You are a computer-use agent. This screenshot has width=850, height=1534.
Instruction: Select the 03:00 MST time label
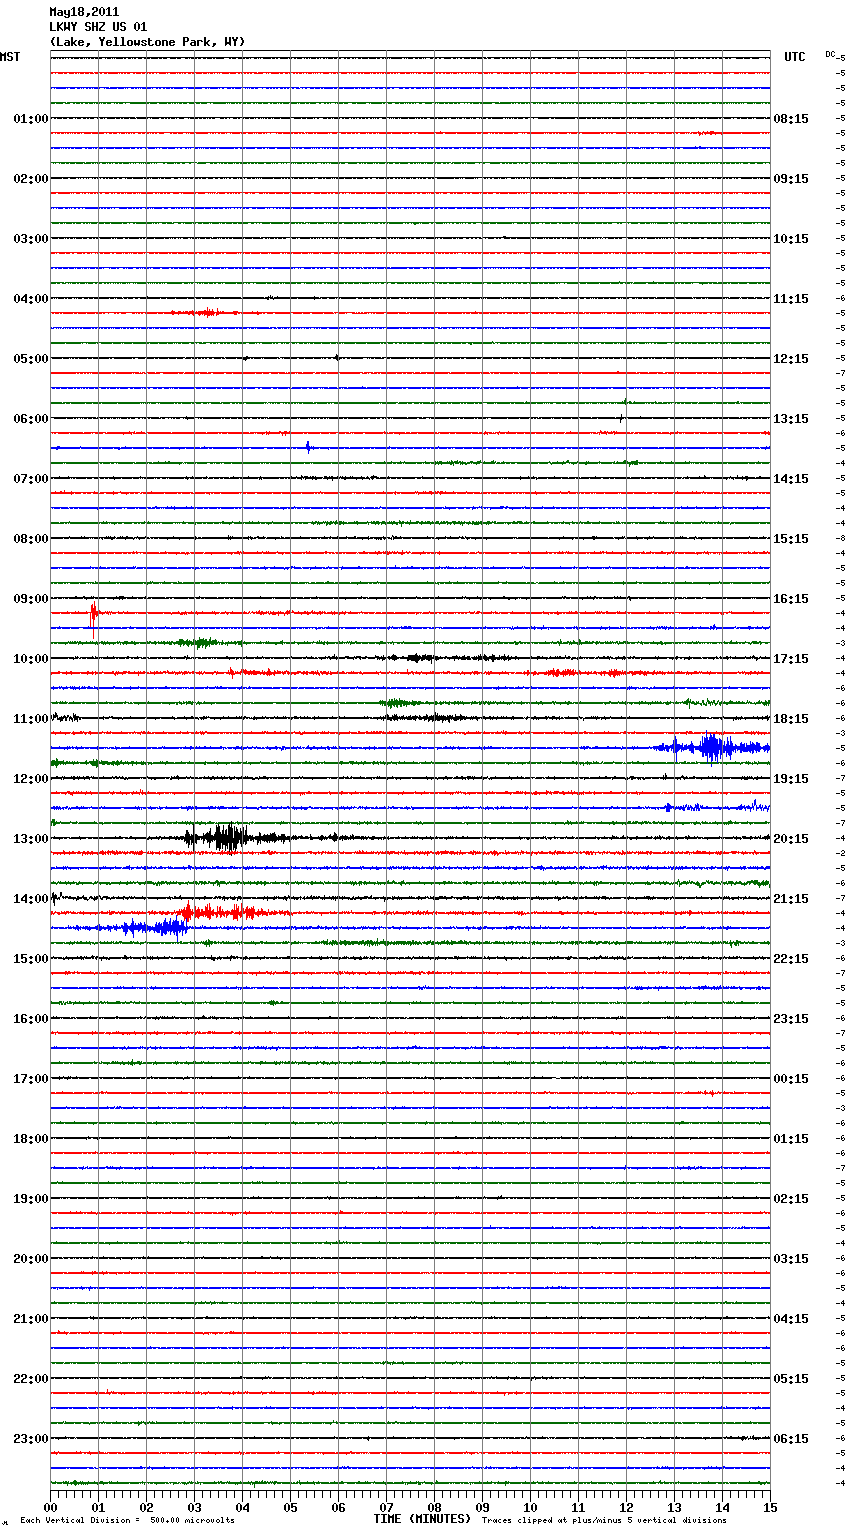click(30, 239)
